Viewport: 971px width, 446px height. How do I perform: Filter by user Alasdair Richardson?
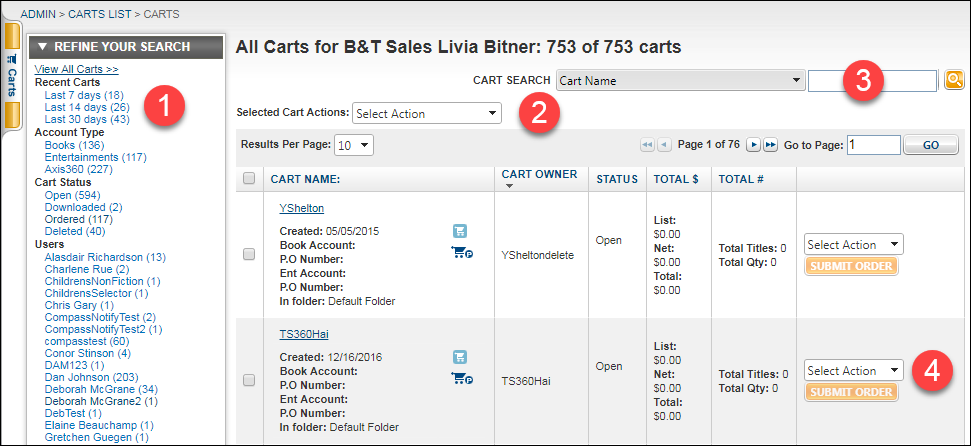coord(105,257)
